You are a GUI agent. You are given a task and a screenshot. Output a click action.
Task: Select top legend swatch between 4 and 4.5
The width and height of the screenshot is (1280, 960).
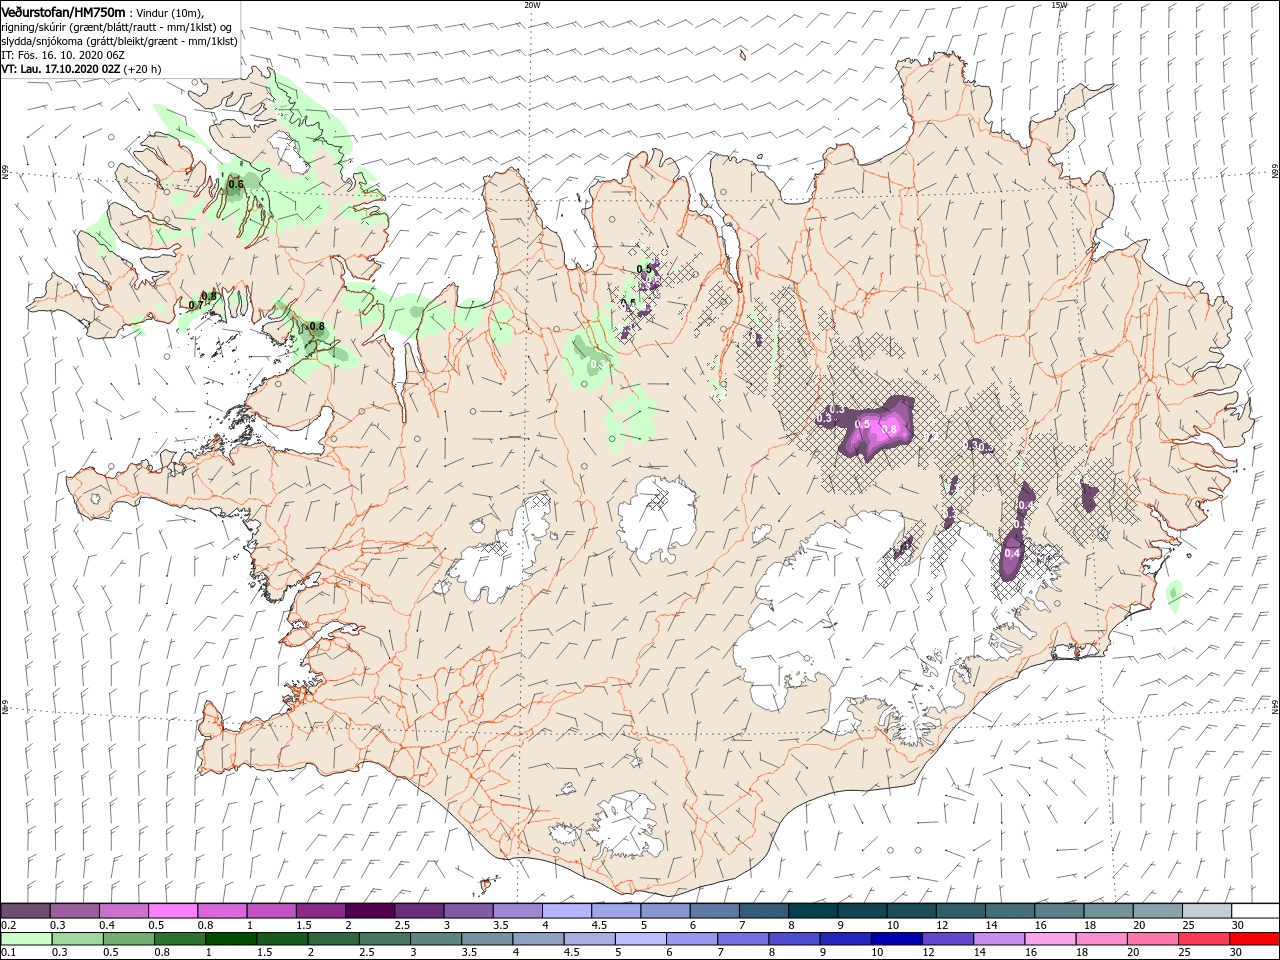pos(566,911)
